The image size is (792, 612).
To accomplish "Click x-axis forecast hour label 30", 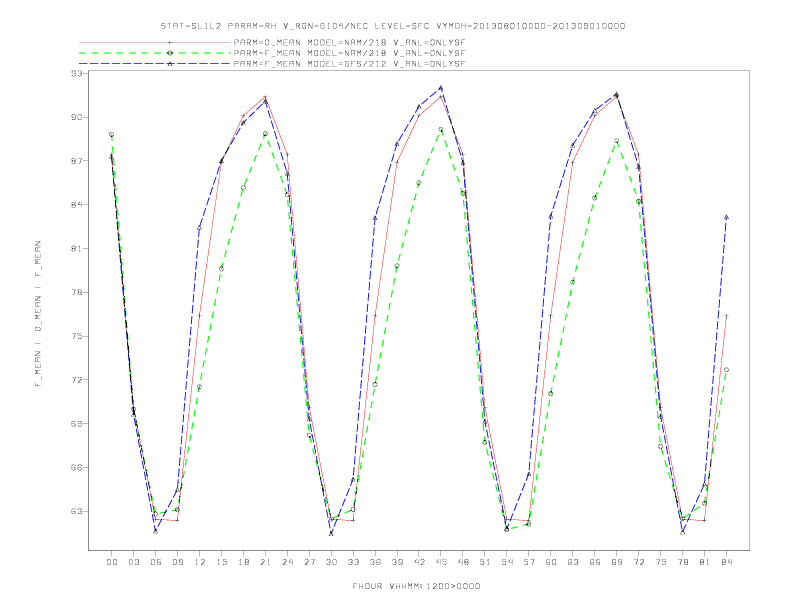I will tap(331, 562).
